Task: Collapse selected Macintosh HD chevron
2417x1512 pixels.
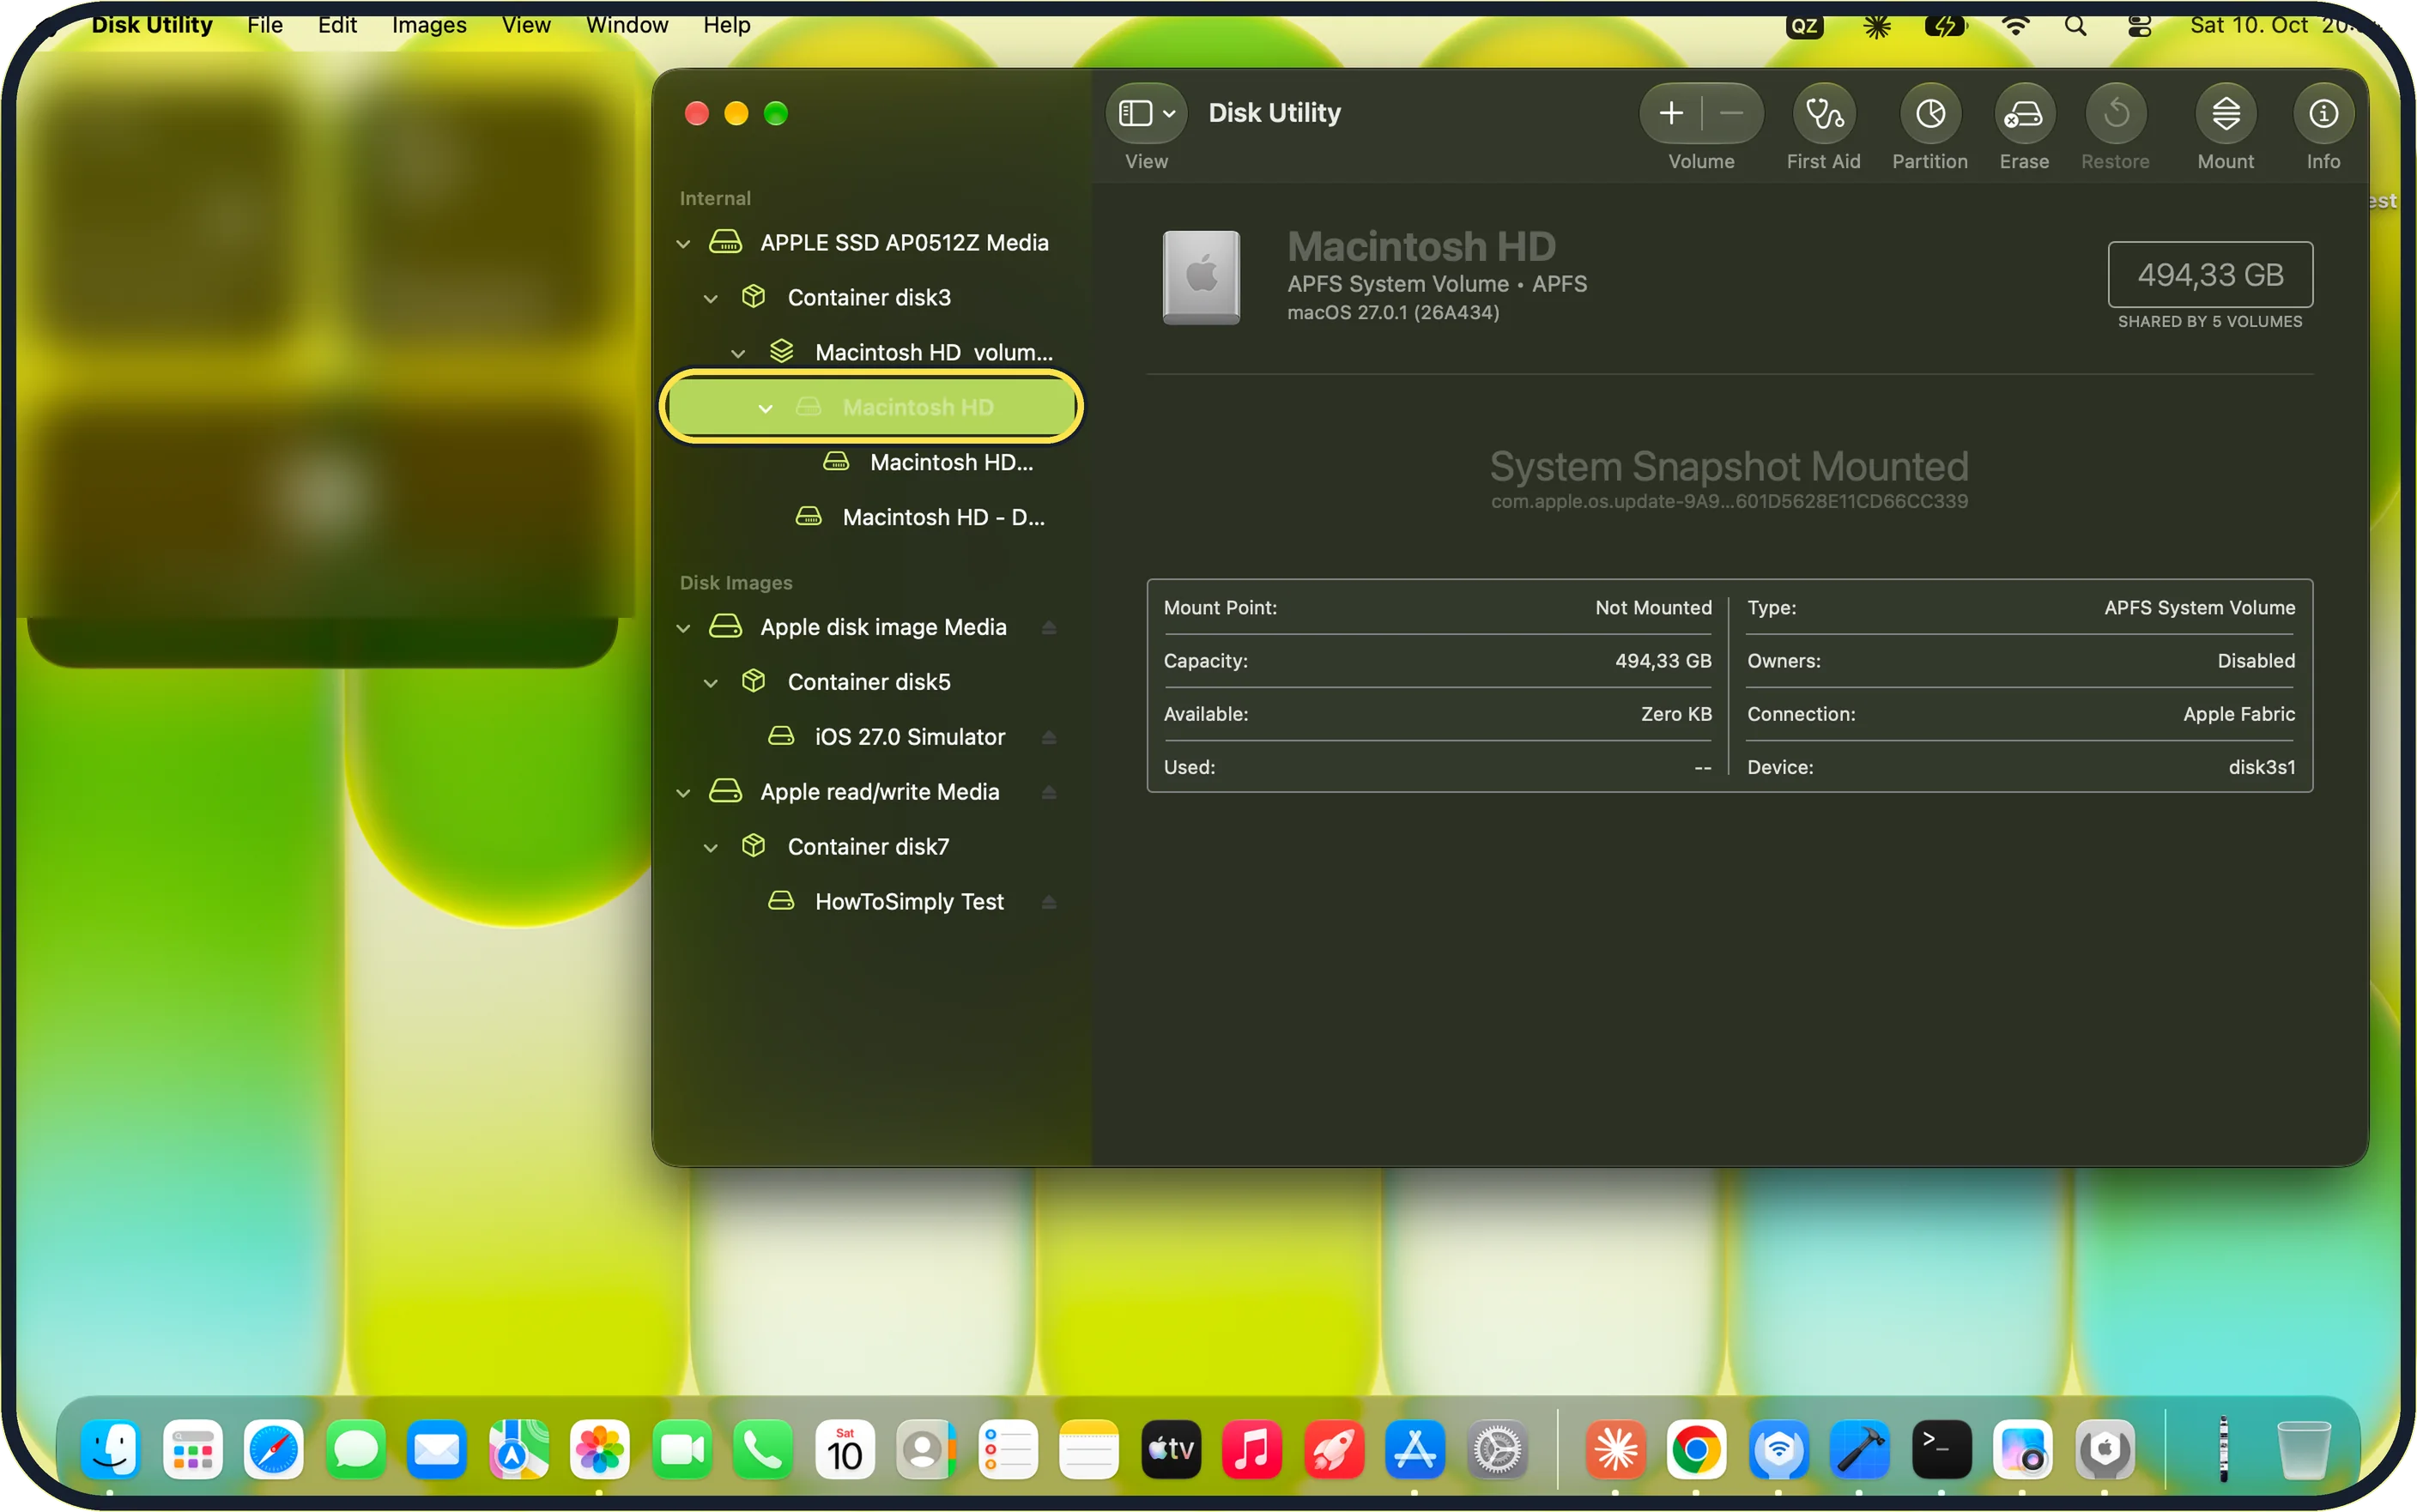Action: coord(765,408)
